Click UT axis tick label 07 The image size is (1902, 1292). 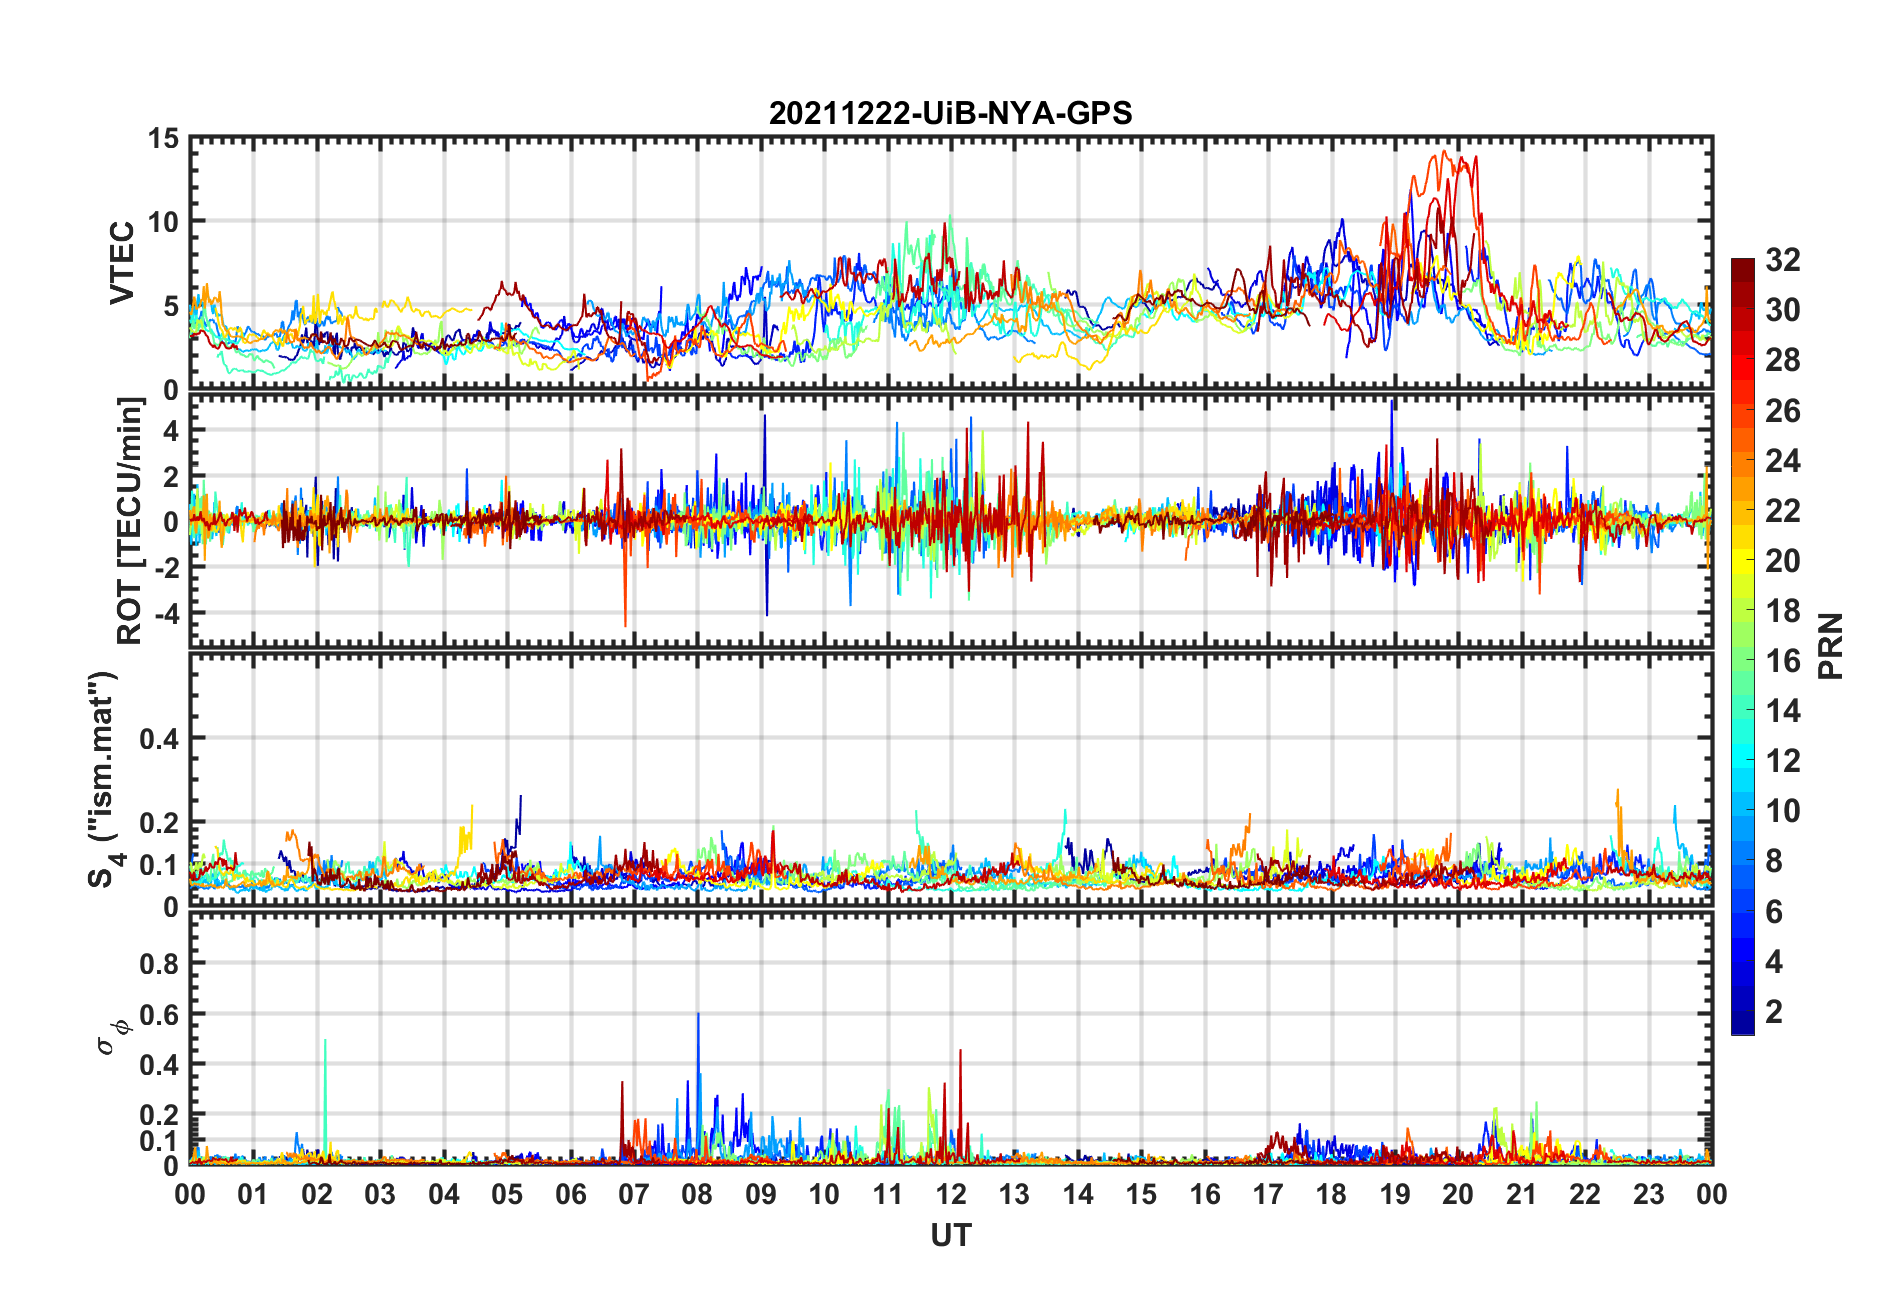coord(634,1194)
